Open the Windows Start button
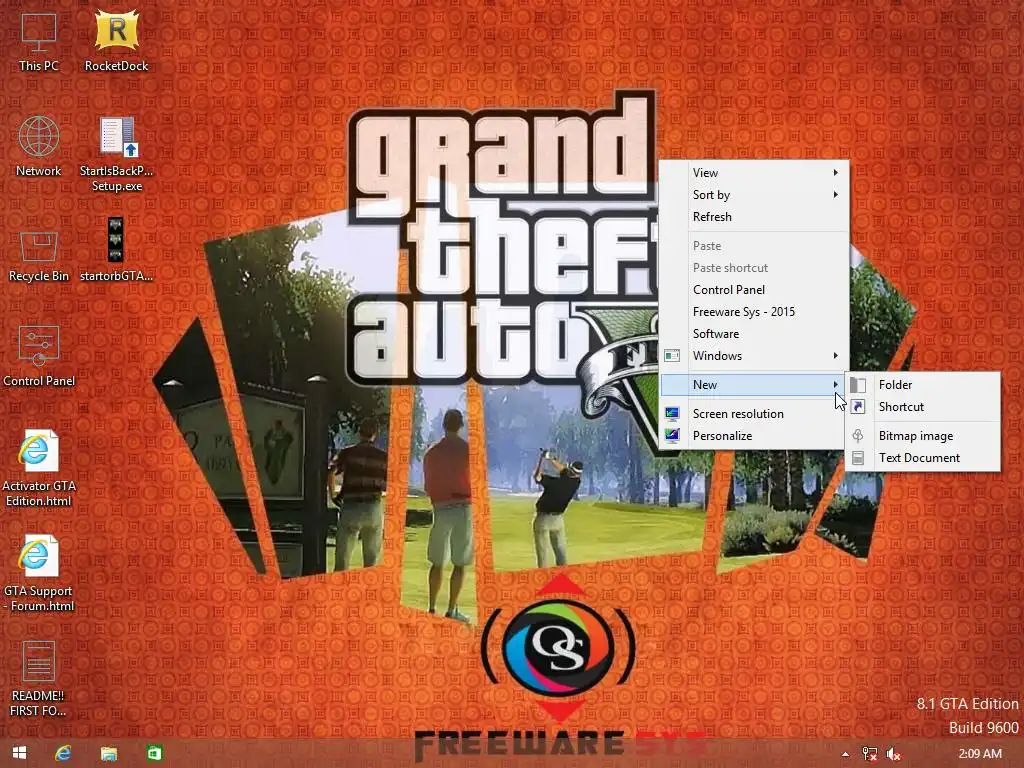This screenshot has height=768, width=1024. pos(20,753)
